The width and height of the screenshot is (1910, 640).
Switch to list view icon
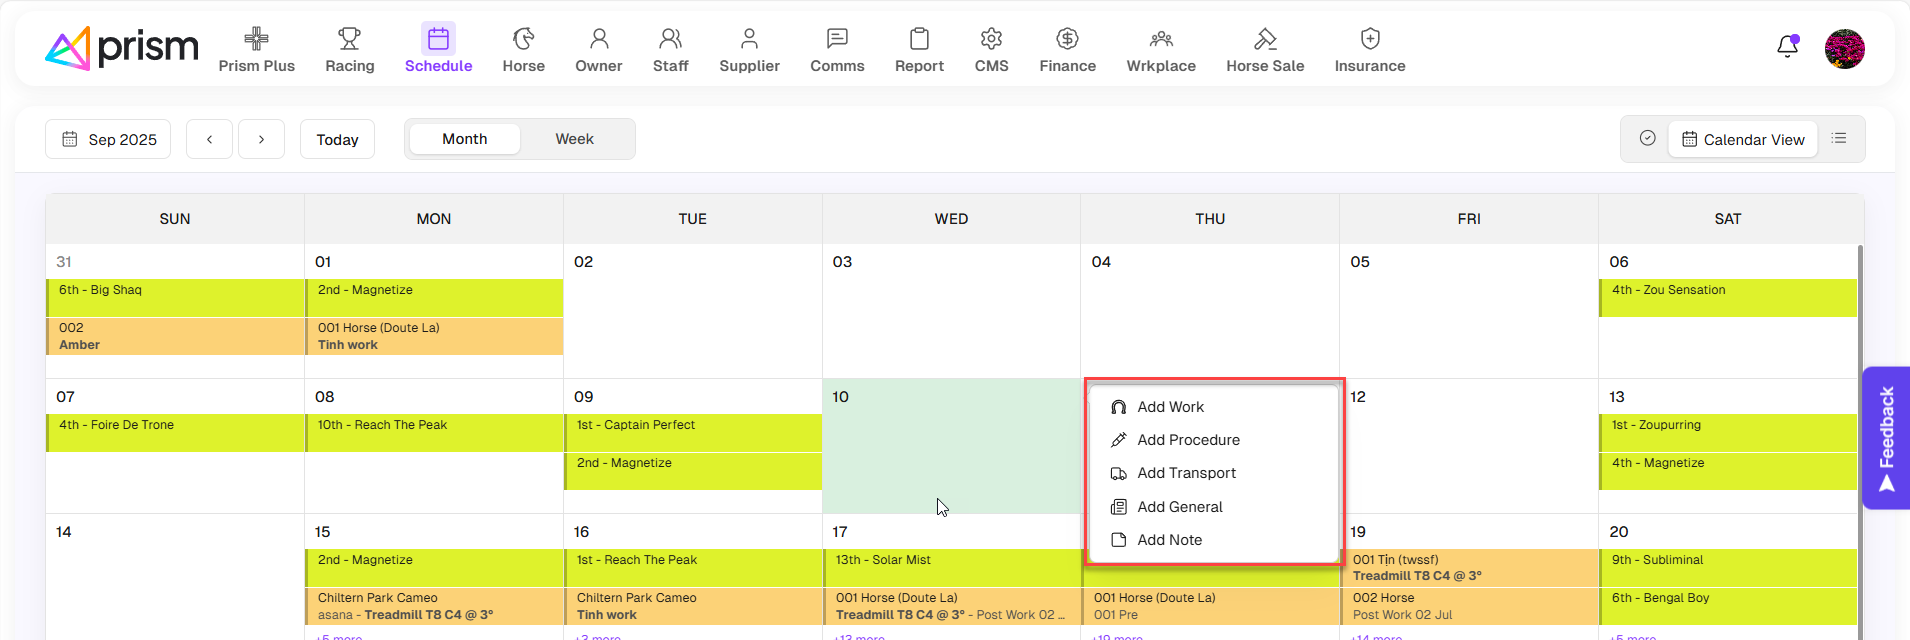[x=1839, y=139]
